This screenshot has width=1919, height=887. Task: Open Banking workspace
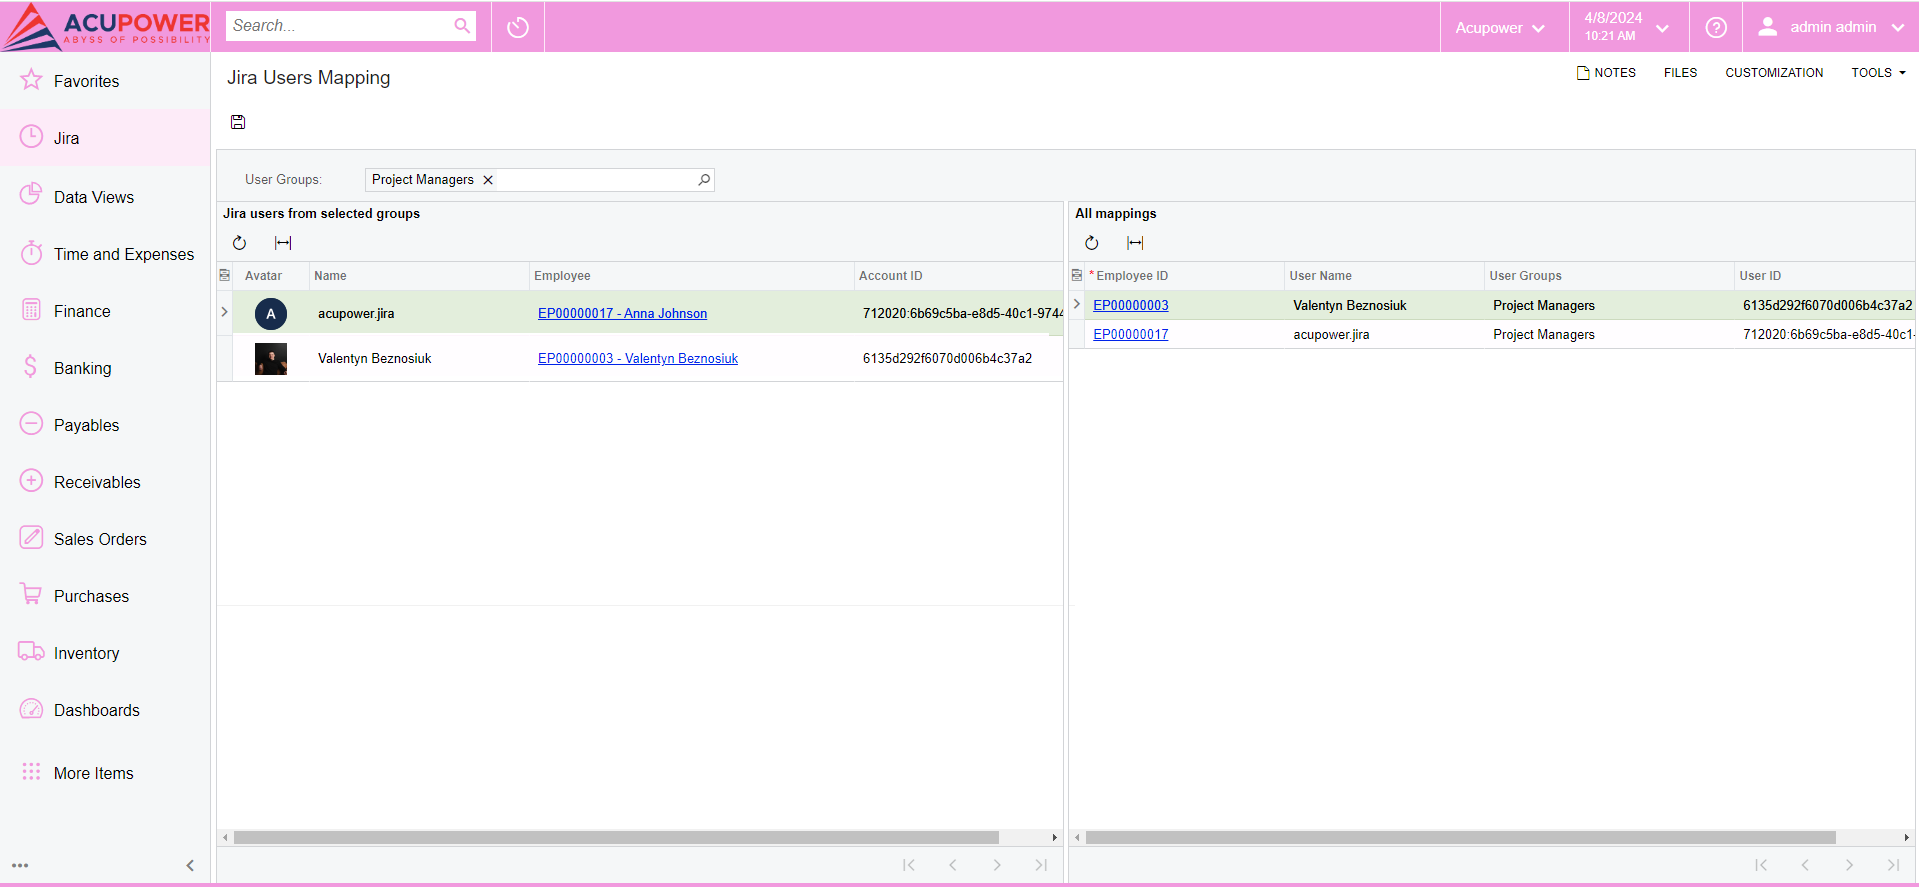click(x=105, y=368)
